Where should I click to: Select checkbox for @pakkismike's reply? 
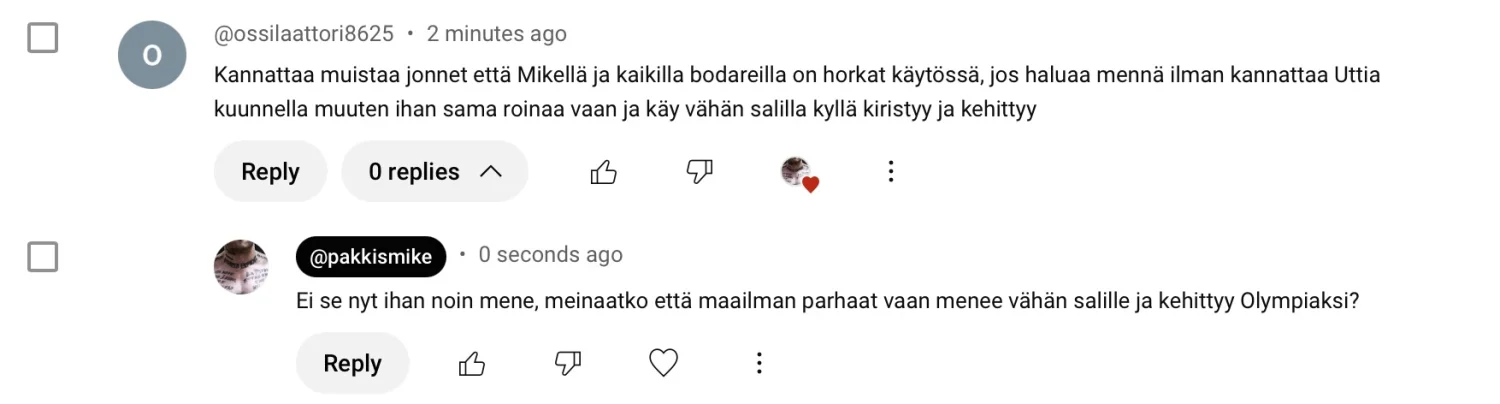point(42,257)
